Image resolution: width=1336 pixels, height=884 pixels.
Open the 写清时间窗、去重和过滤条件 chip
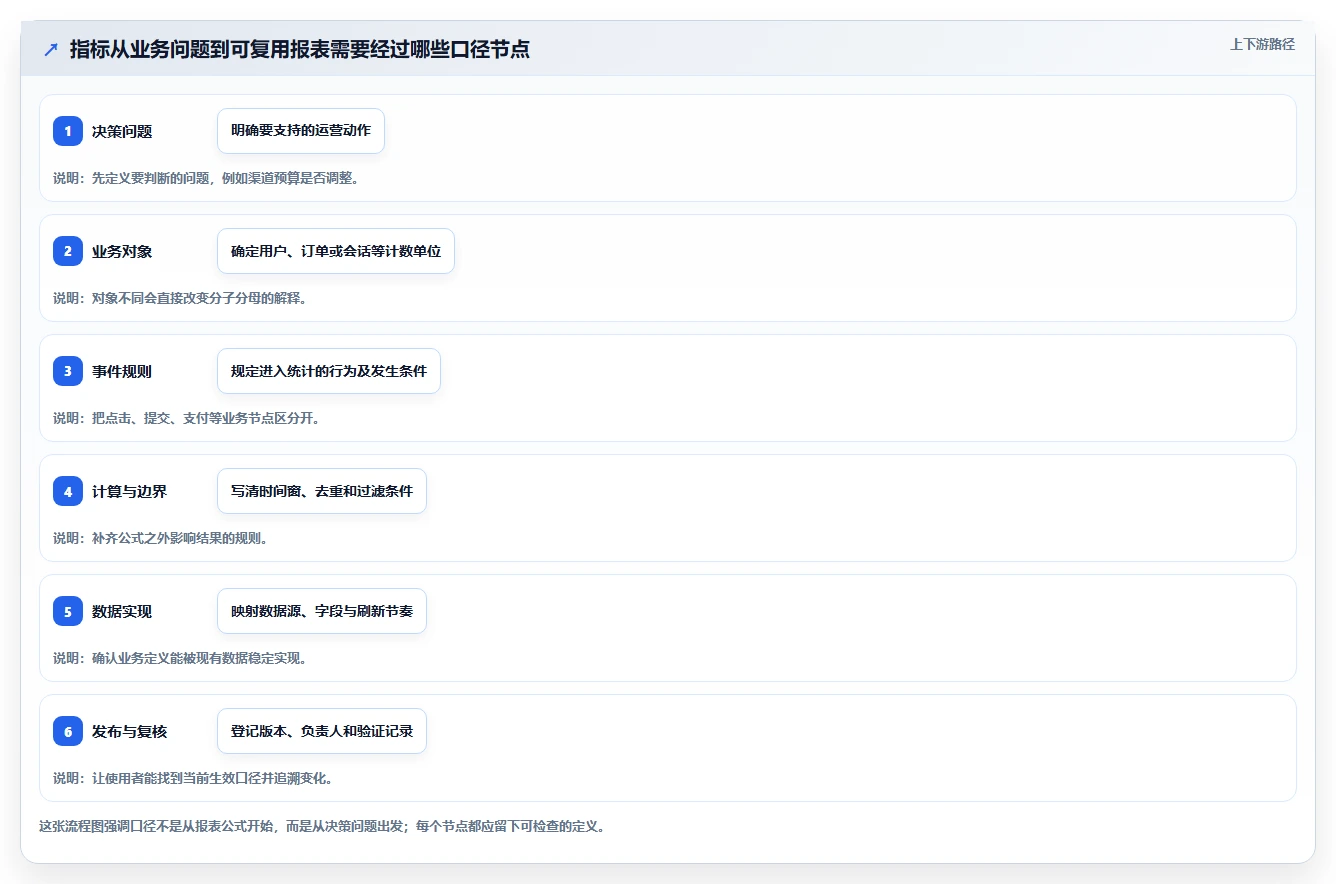(322, 491)
